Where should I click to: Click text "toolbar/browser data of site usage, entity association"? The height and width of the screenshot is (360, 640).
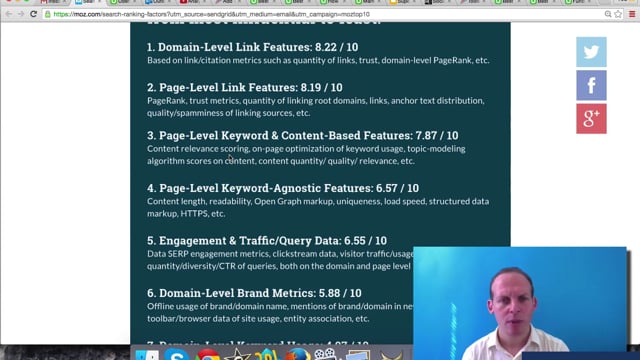pyautogui.click(x=258, y=318)
